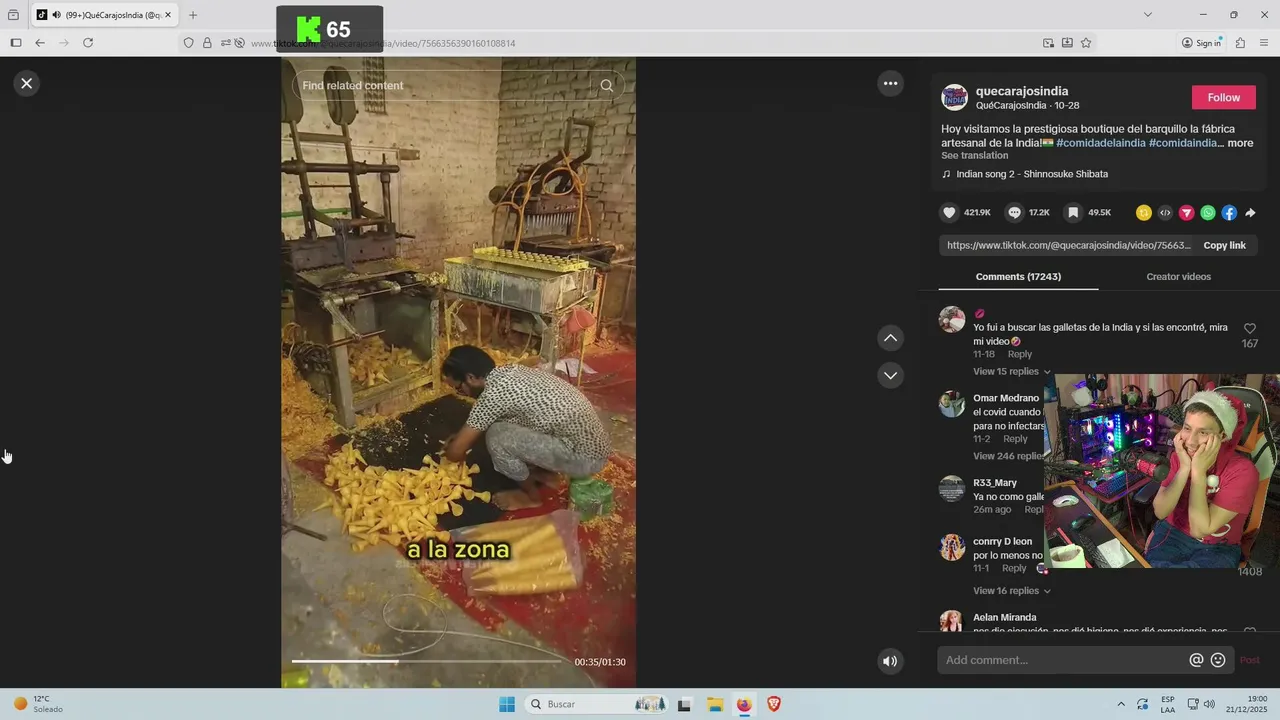1280x720 pixels.
Task: Close the TikTok video viewer
Action: pos(27,84)
